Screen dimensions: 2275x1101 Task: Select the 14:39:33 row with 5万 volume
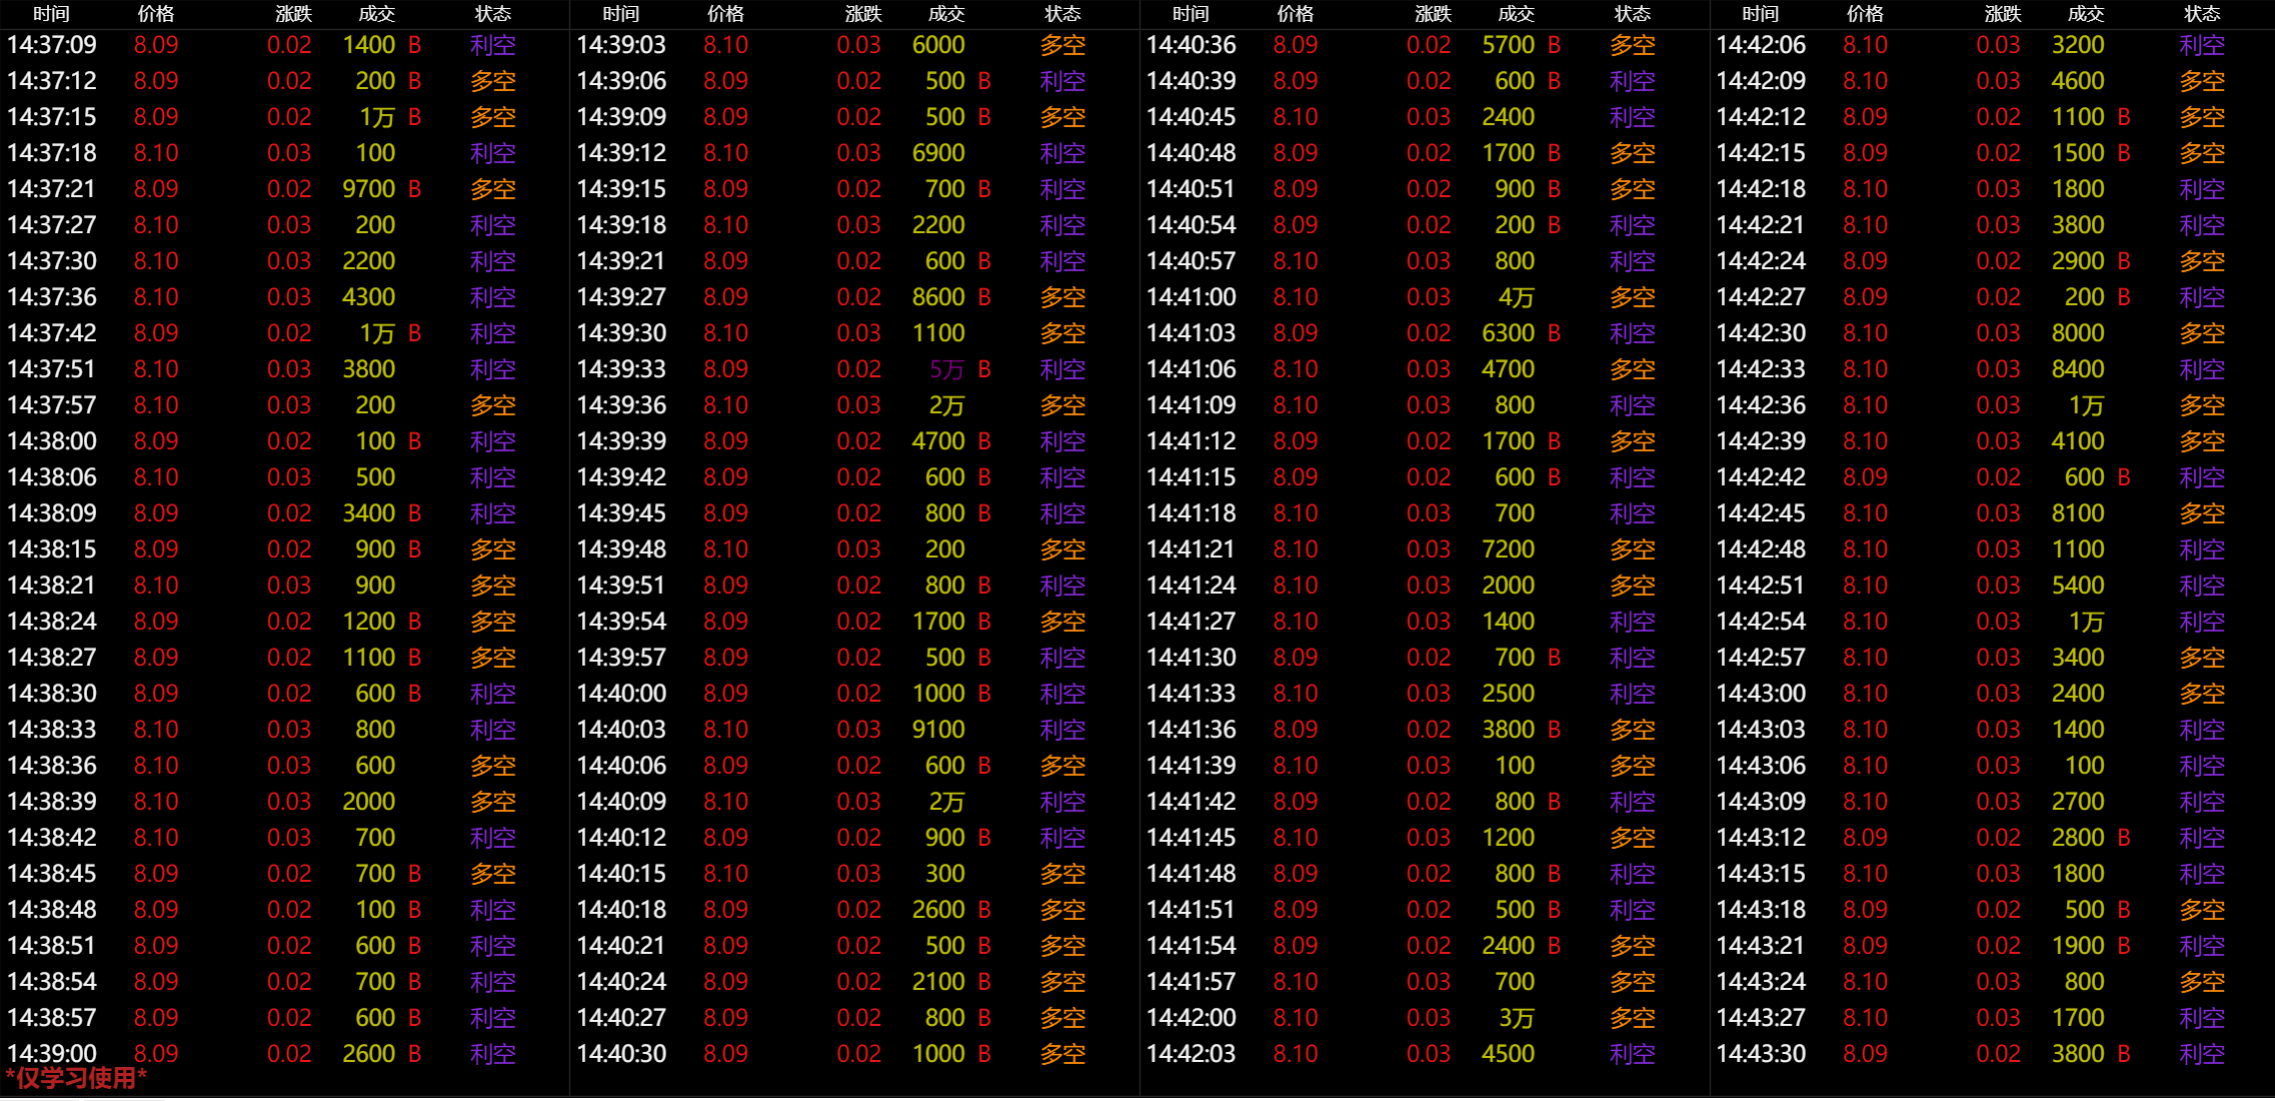coord(946,369)
